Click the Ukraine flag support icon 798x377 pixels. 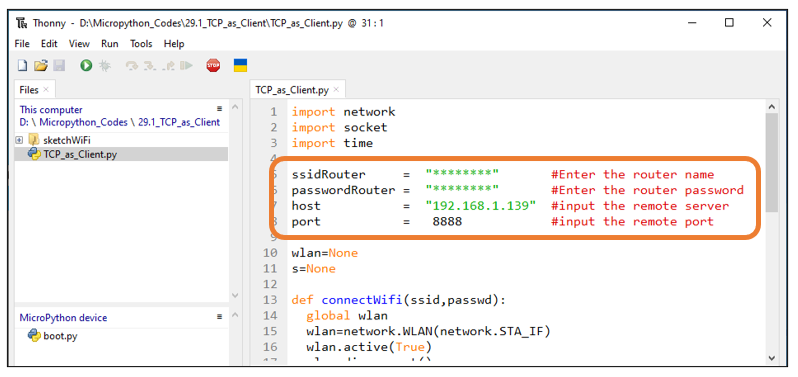click(x=240, y=65)
